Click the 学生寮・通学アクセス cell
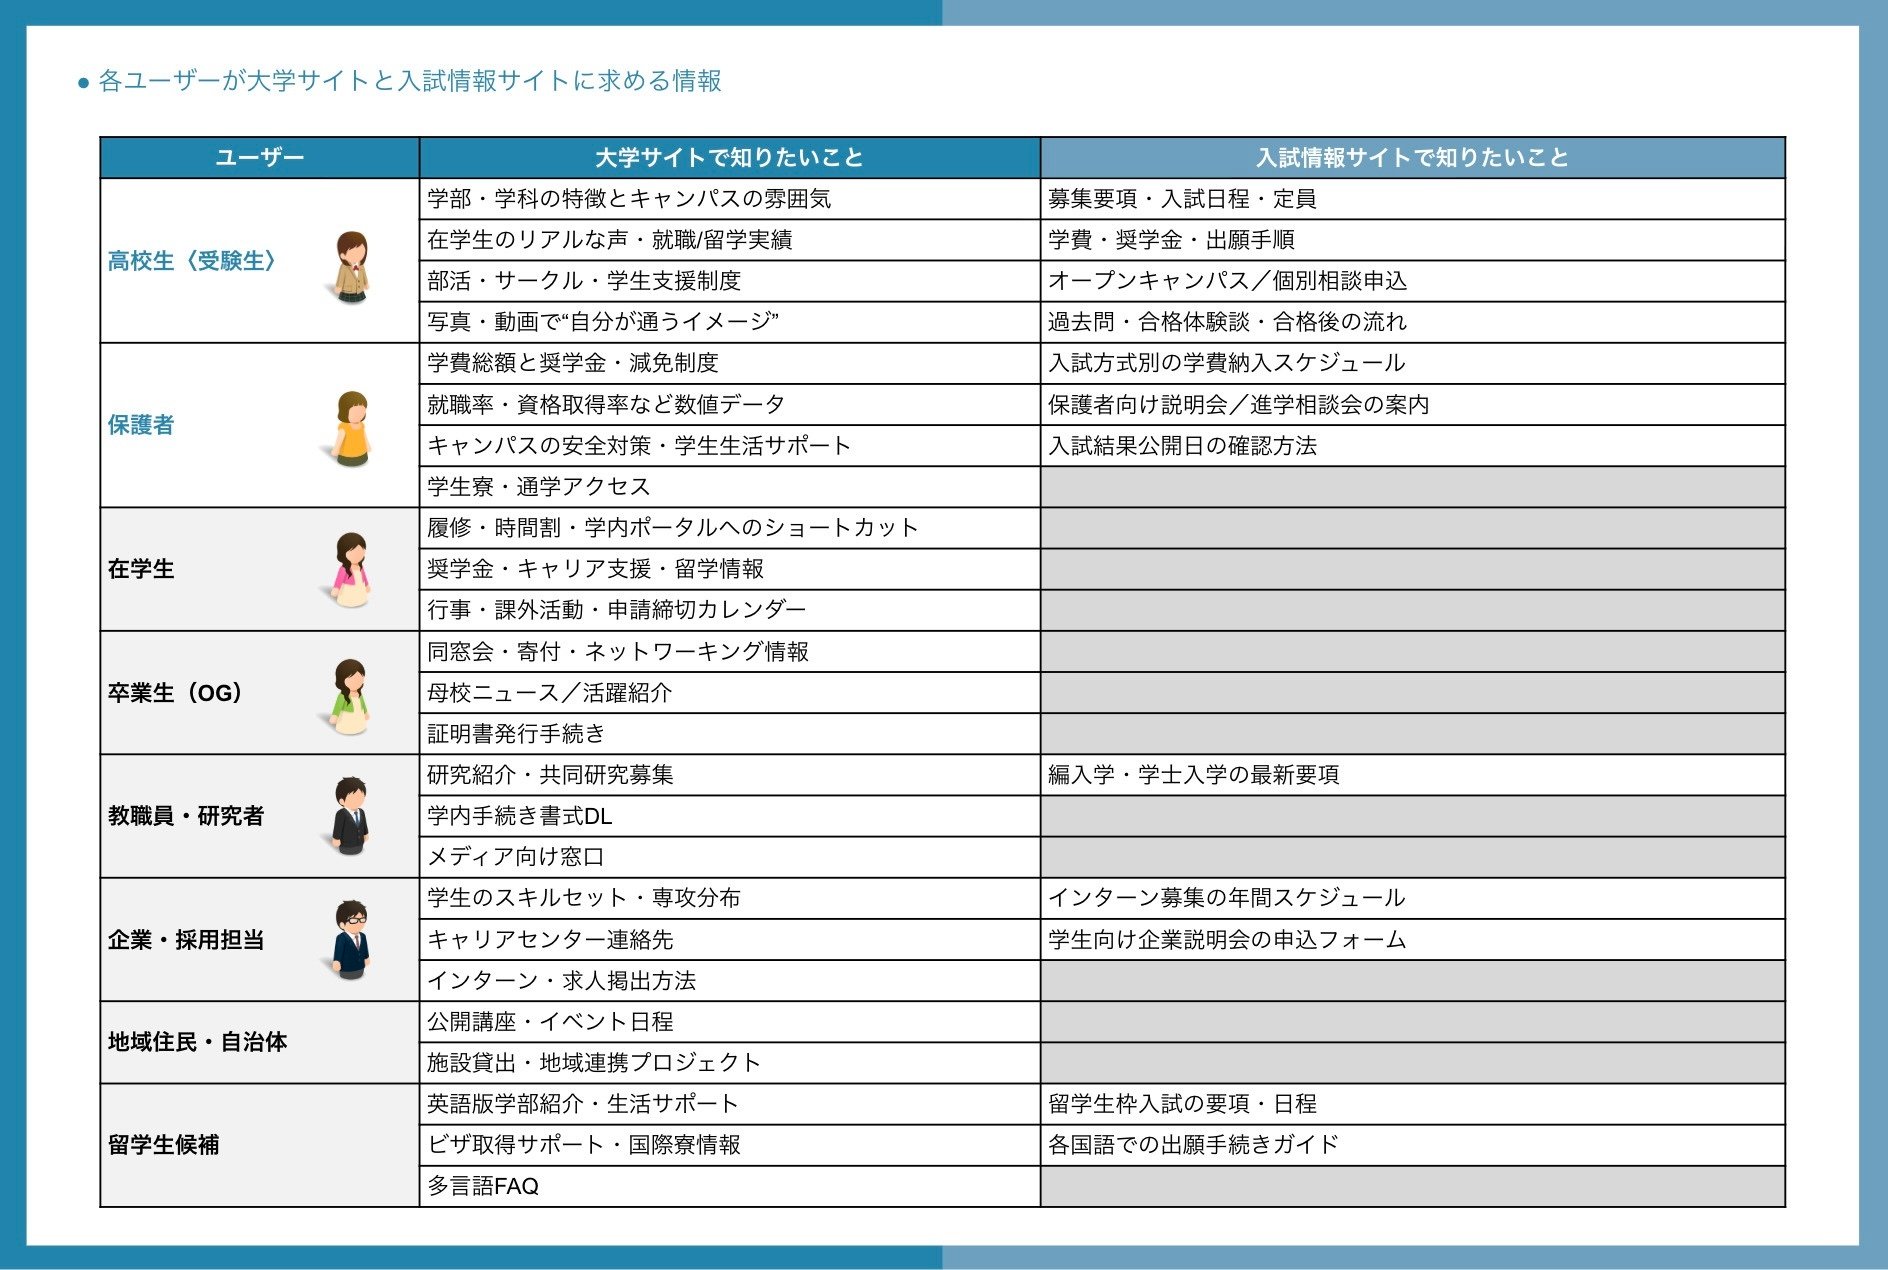The image size is (1888, 1270). [x=539, y=487]
